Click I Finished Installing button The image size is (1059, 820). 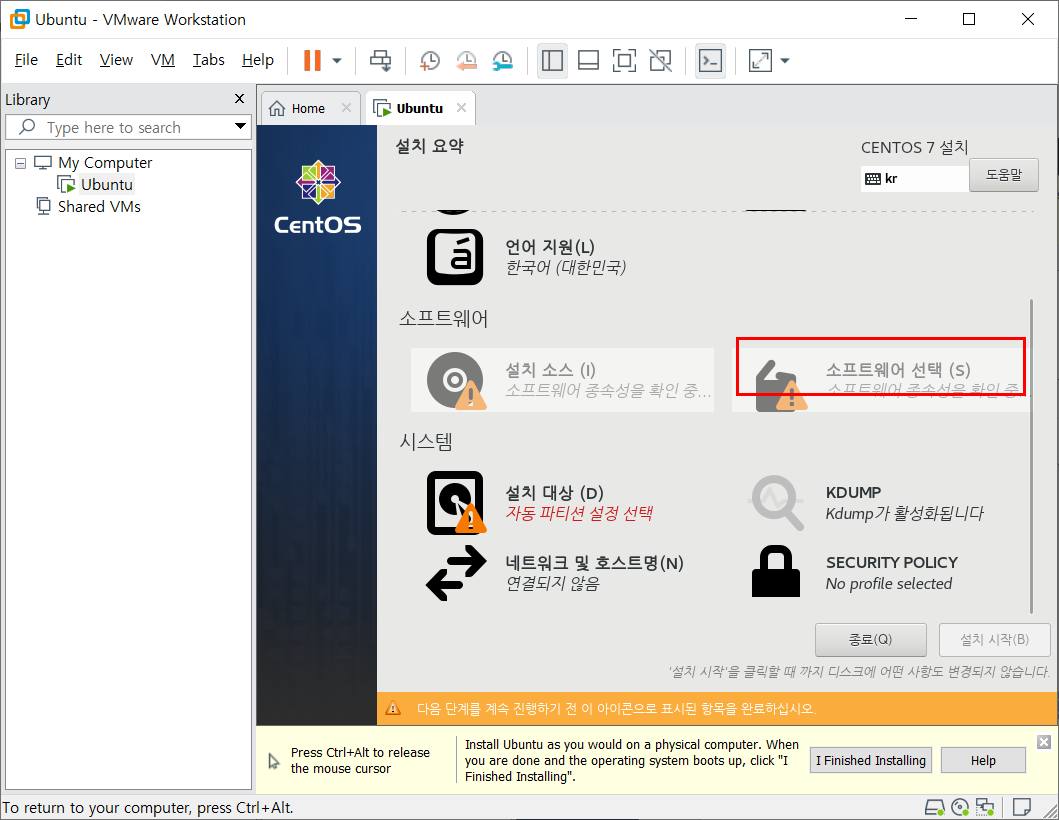(x=871, y=760)
